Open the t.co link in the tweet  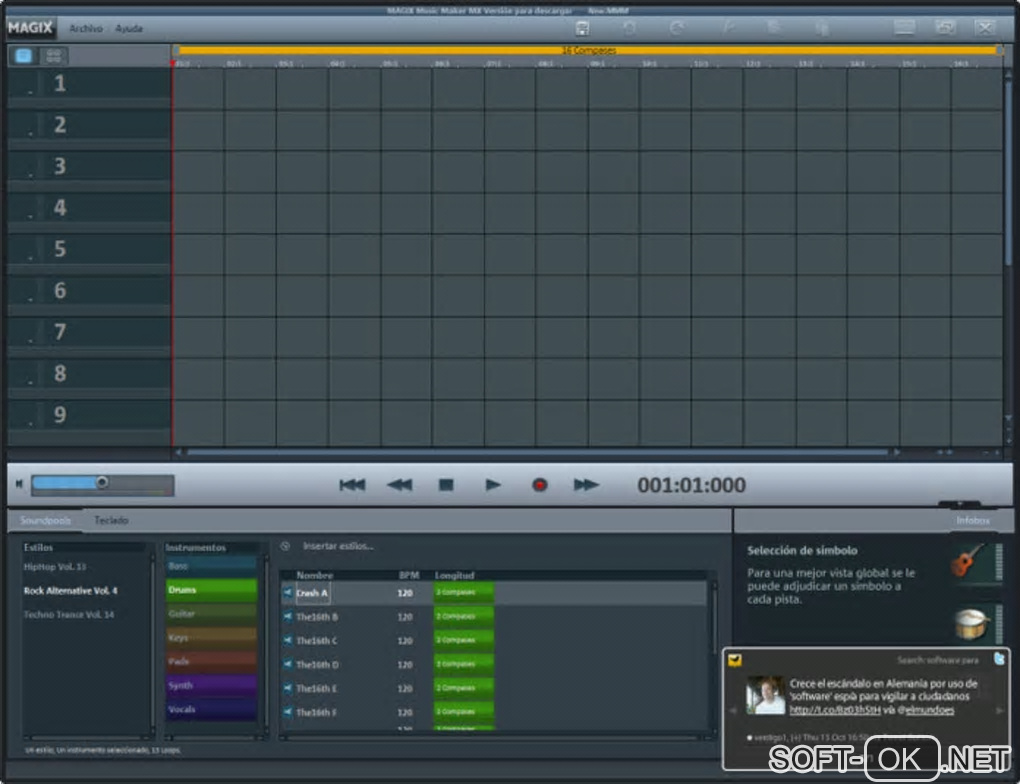point(835,710)
